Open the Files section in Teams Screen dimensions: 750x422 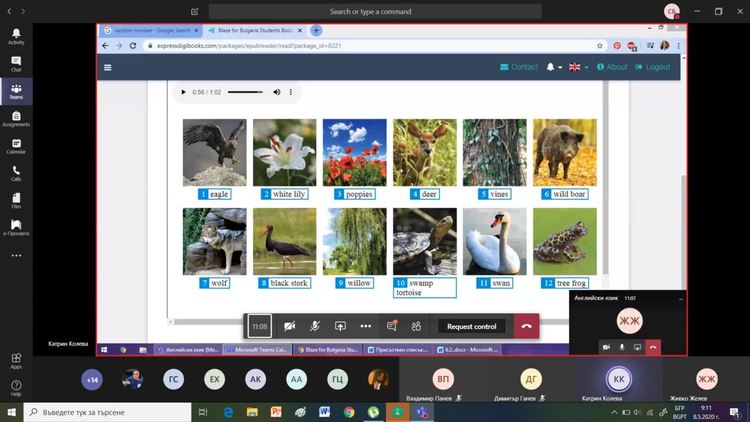point(16,200)
